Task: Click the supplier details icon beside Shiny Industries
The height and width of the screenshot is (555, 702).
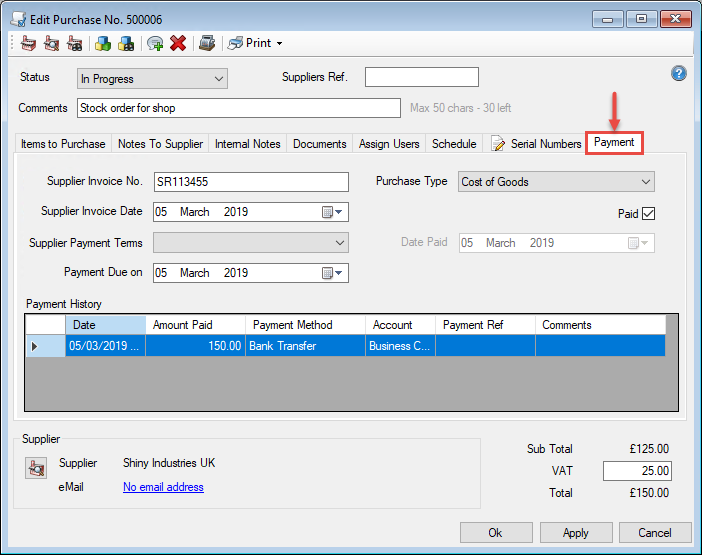Action: 37,467
